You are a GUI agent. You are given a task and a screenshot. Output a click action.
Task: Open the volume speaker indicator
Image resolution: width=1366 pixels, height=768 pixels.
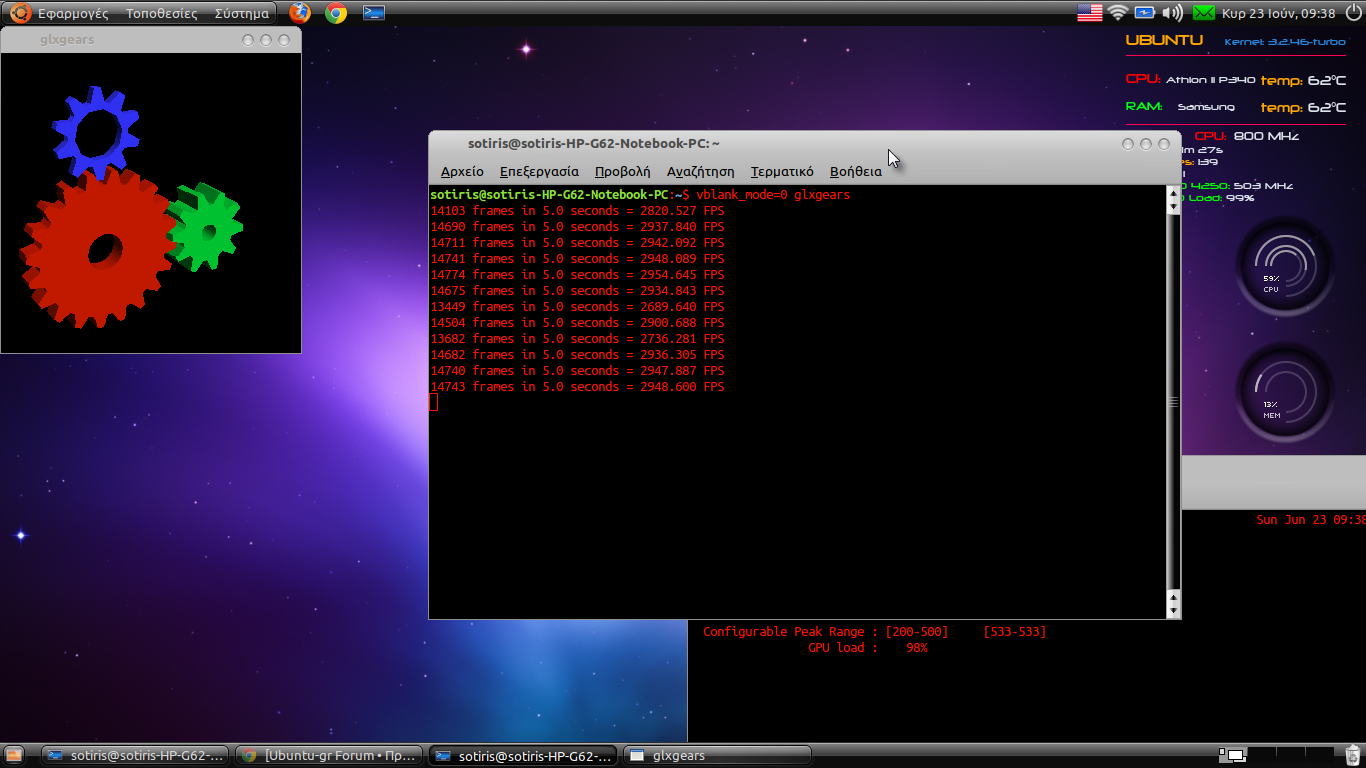coord(1173,13)
